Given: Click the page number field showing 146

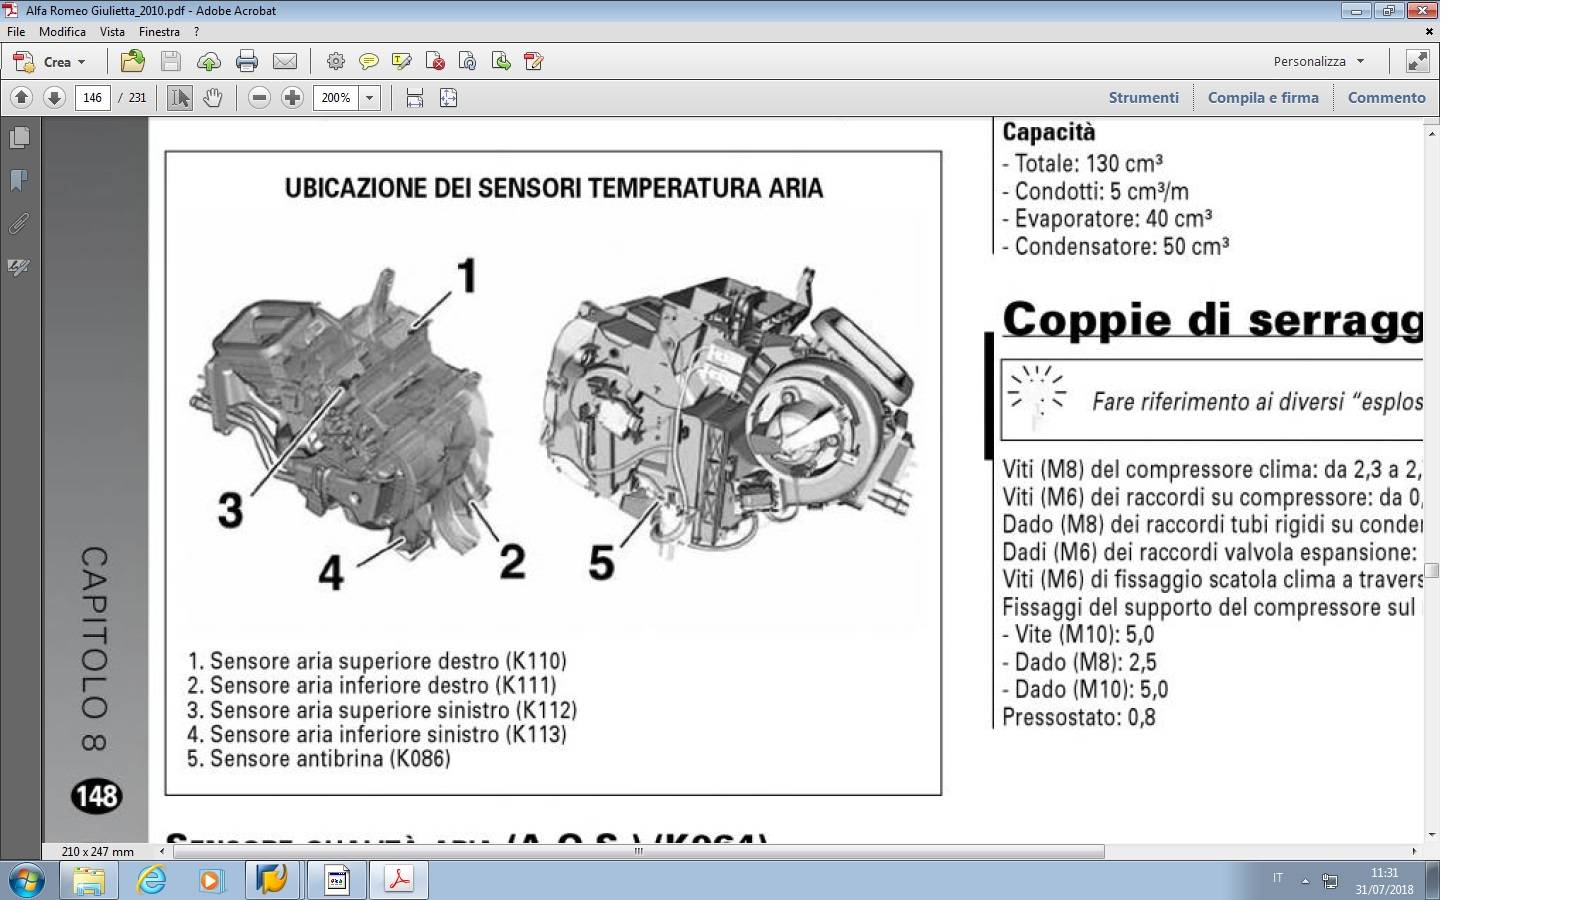Looking at the screenshot, I should 92,98.
